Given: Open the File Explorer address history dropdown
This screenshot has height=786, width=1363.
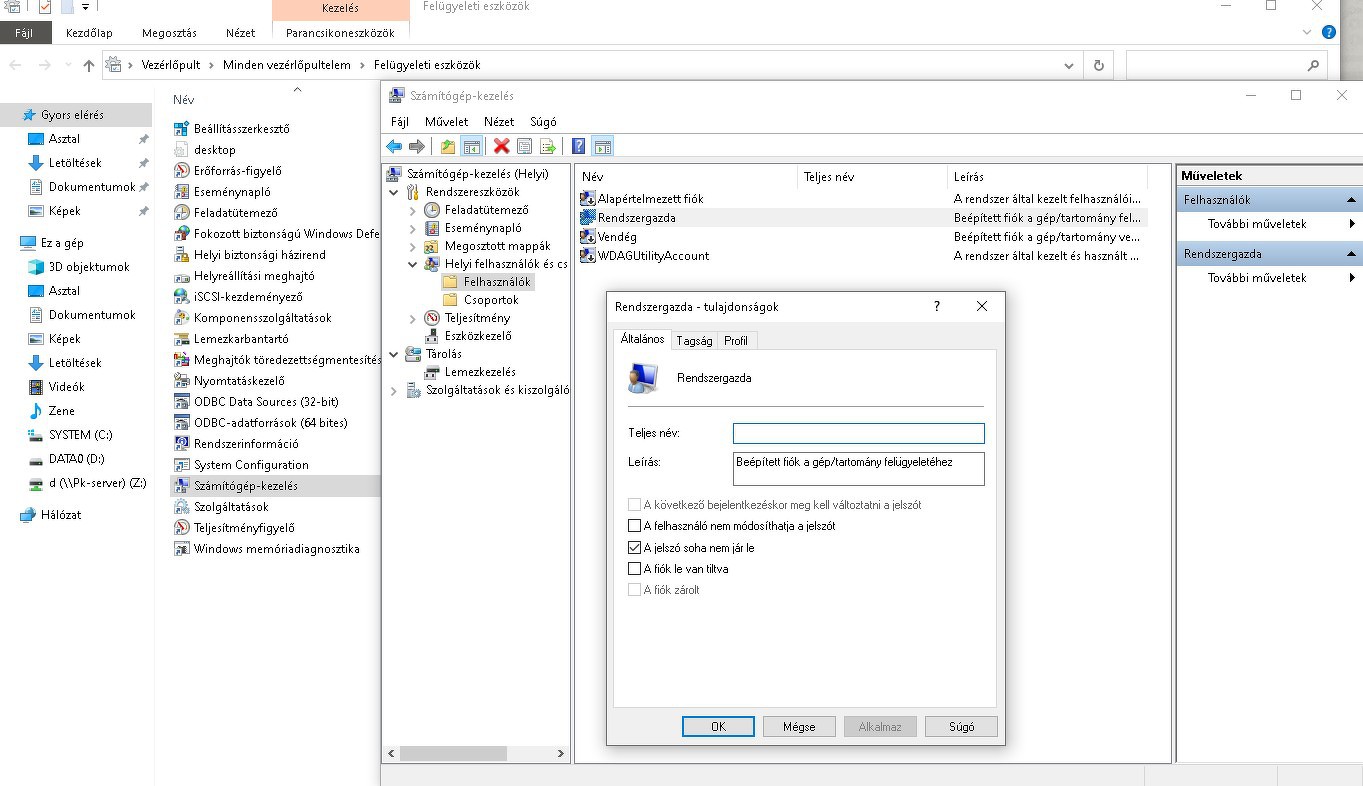Looking at the screenshot, I should click(1070, 65).
